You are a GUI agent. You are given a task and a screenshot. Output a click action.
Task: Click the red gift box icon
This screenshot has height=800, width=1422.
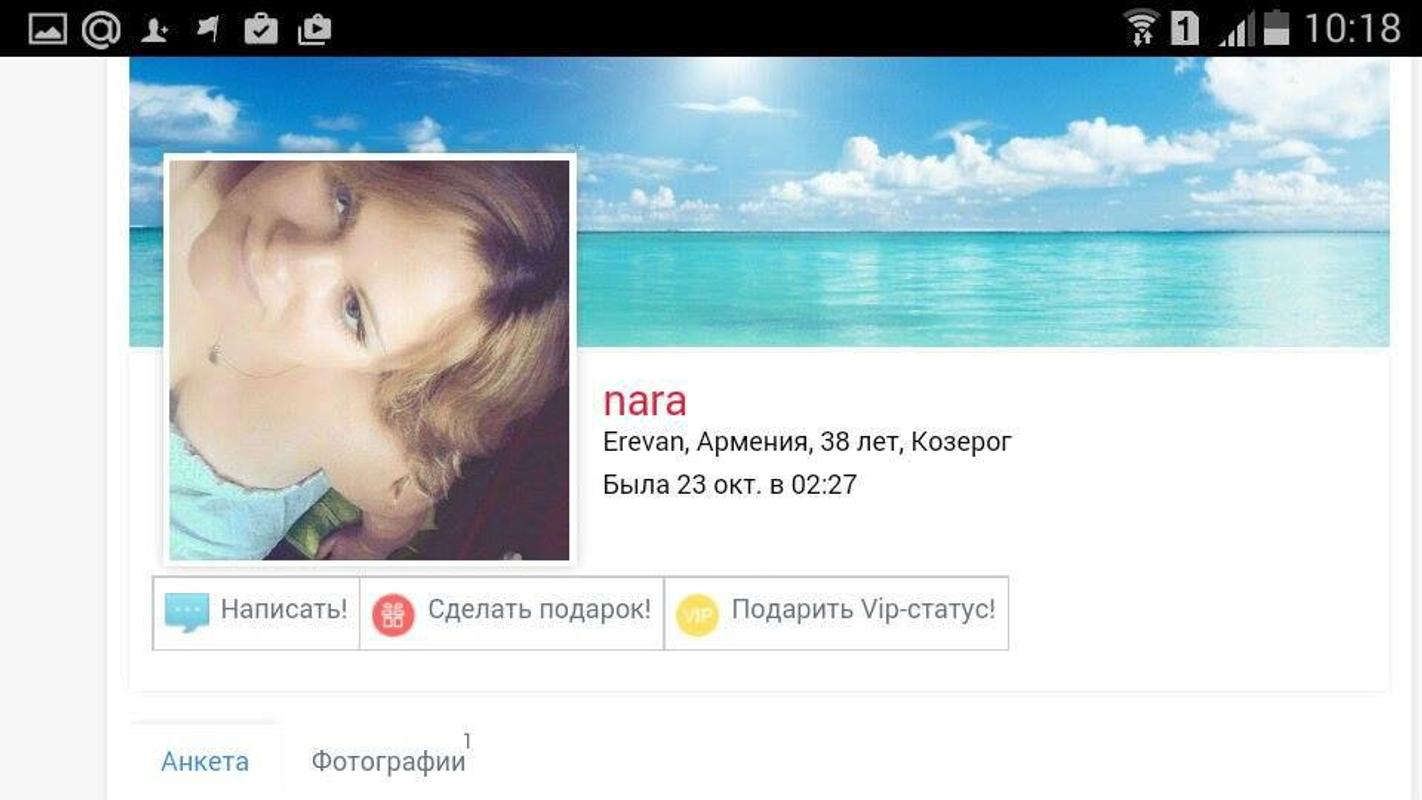(393, 615)
